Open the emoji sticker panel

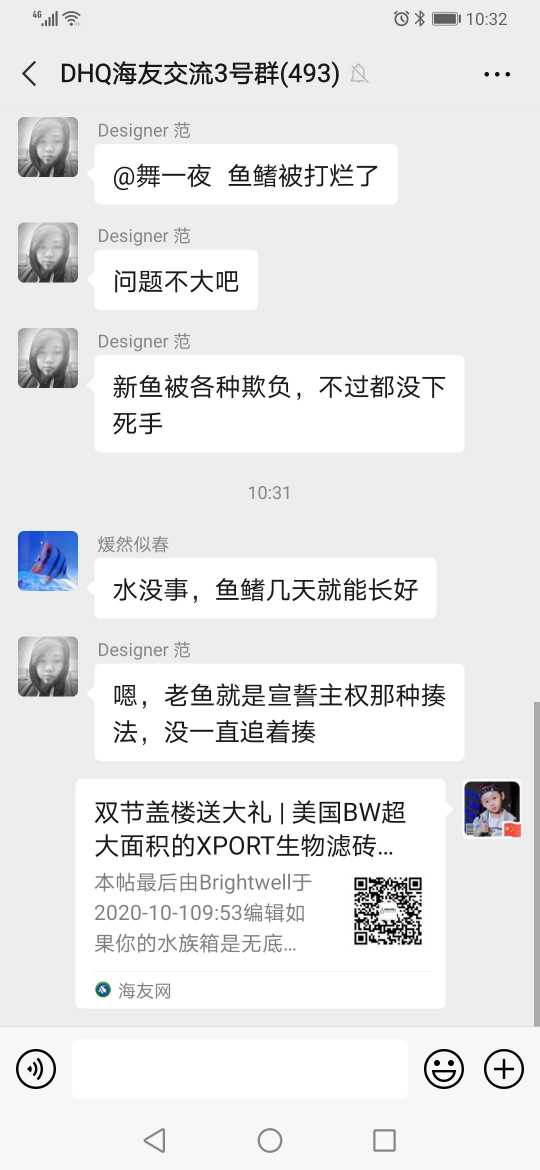[444, 1069]
